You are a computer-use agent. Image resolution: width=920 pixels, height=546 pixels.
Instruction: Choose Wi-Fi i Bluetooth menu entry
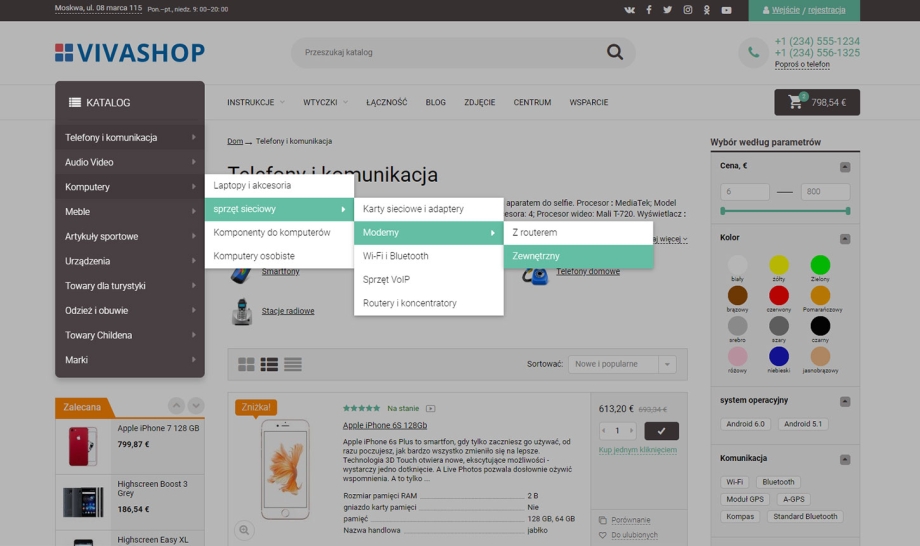tap(396, 256)
